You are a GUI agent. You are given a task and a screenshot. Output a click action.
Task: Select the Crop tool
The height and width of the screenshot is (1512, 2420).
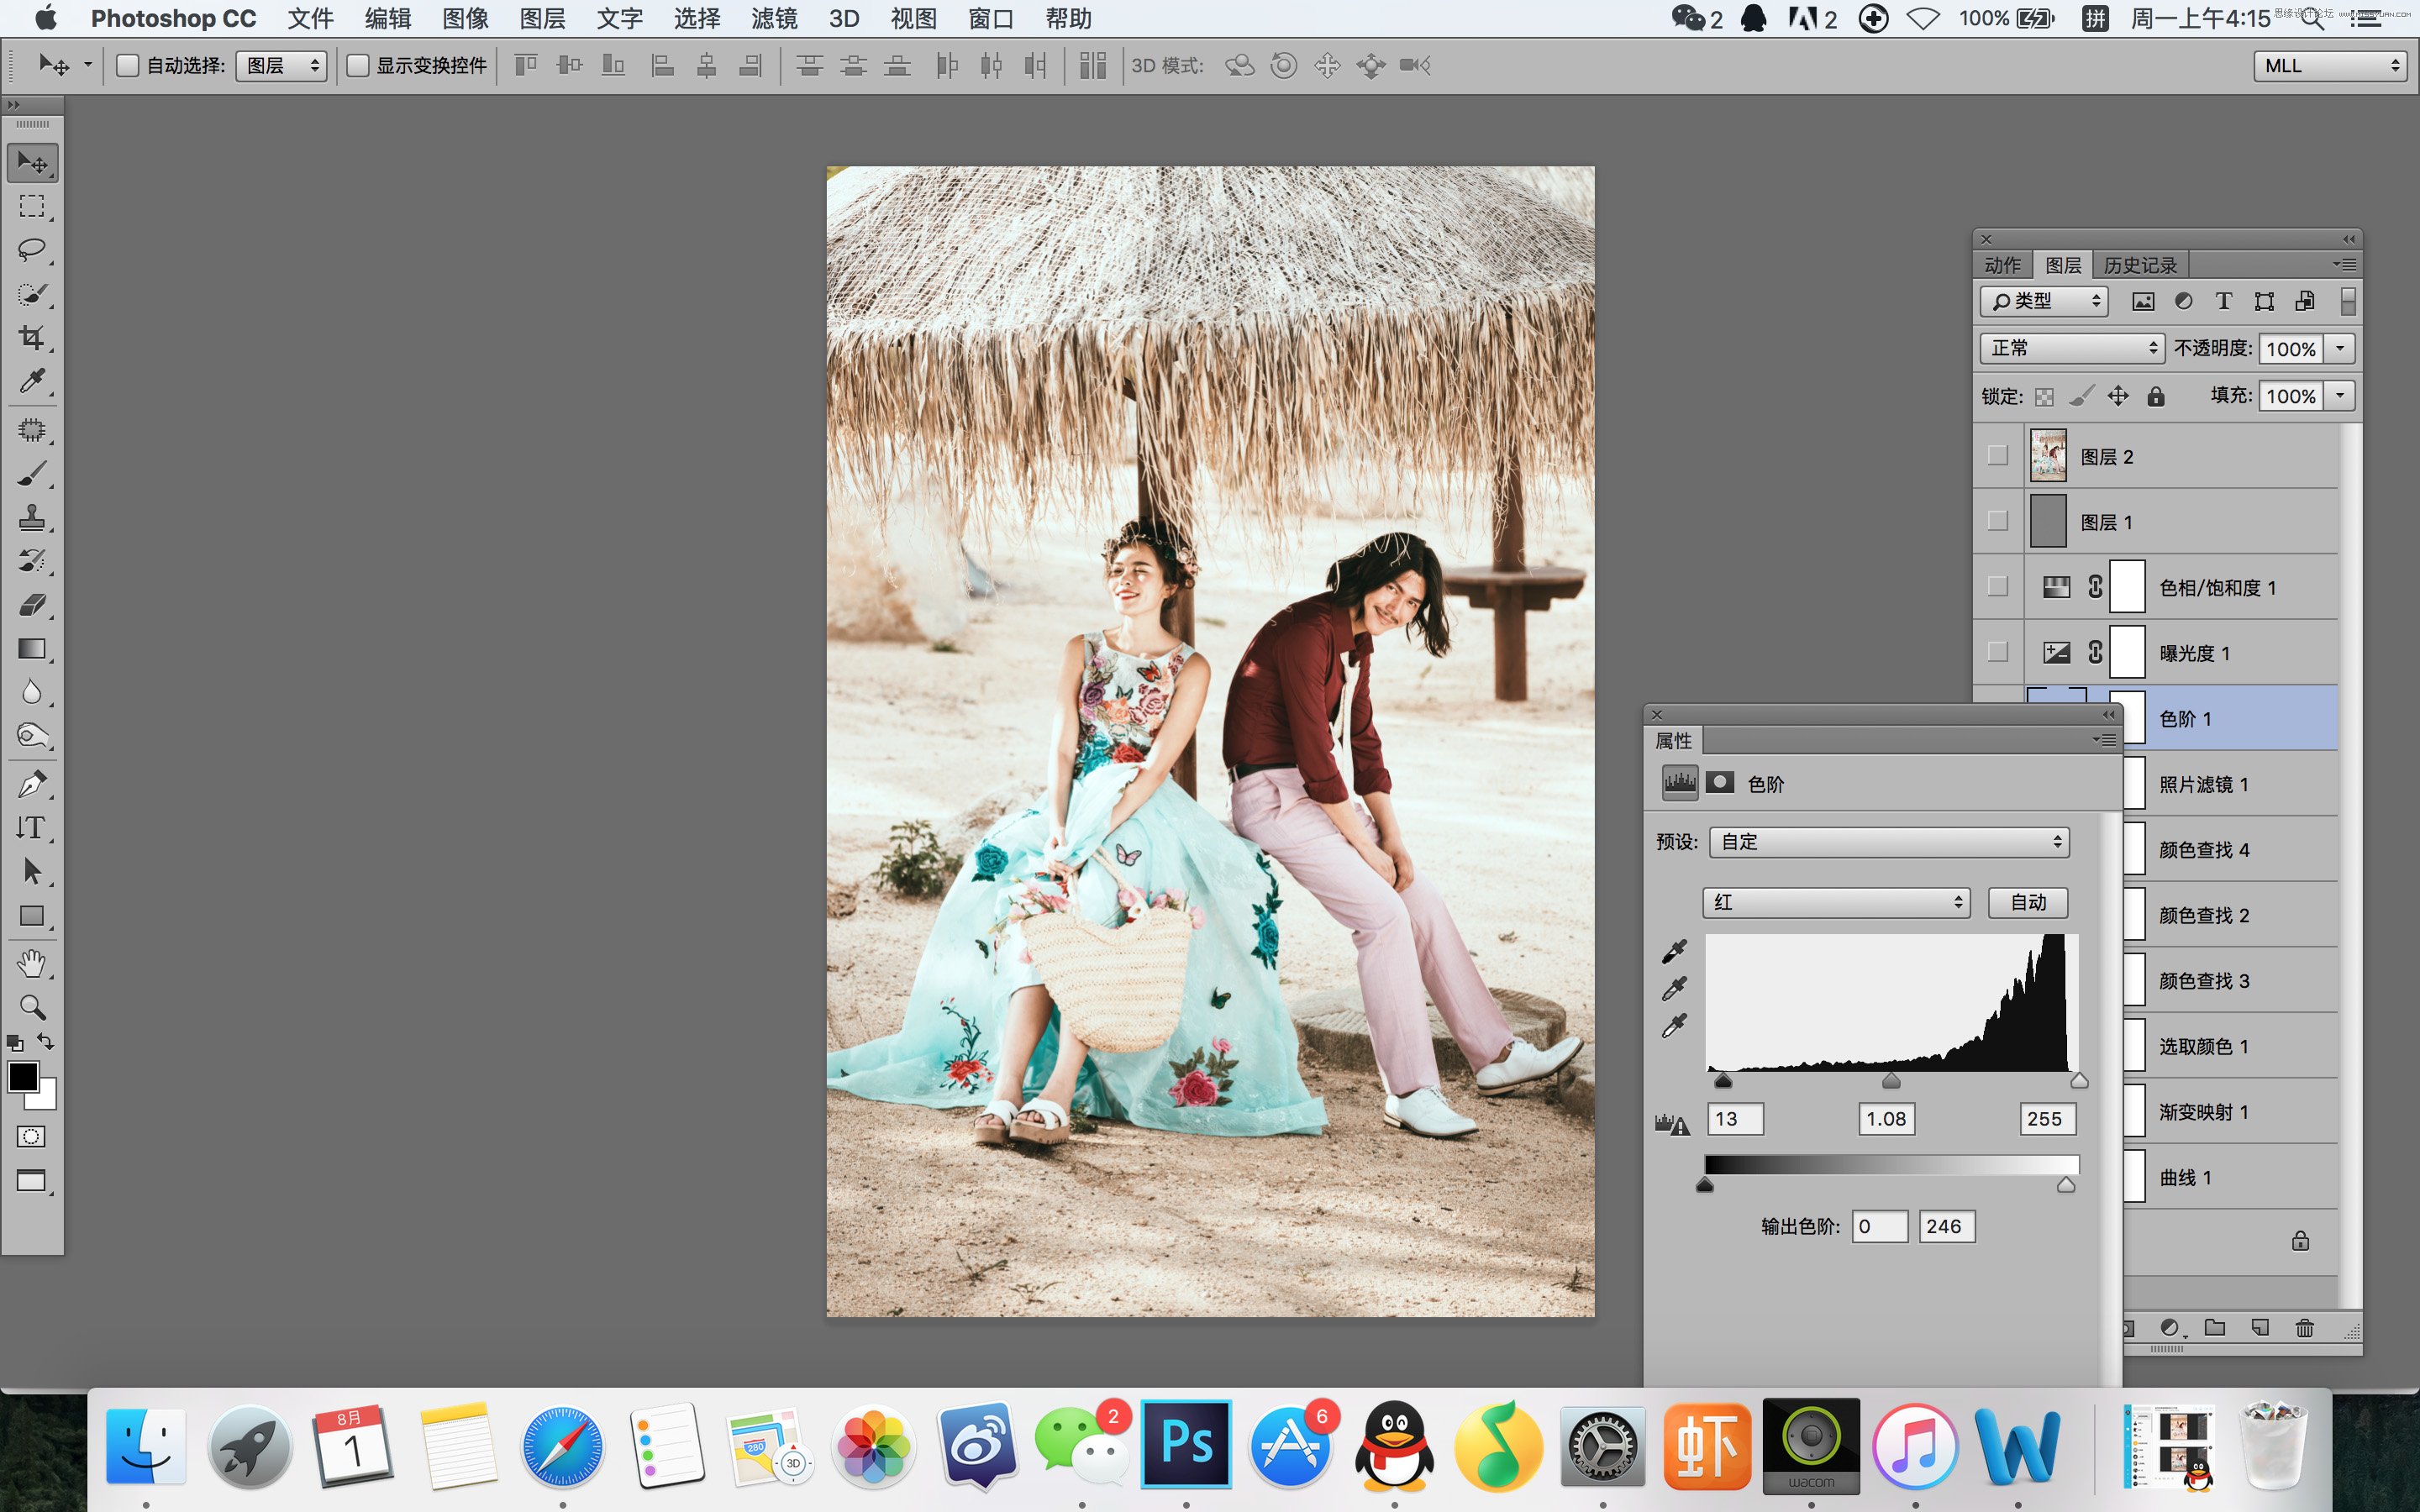click(x=32, y=338)
